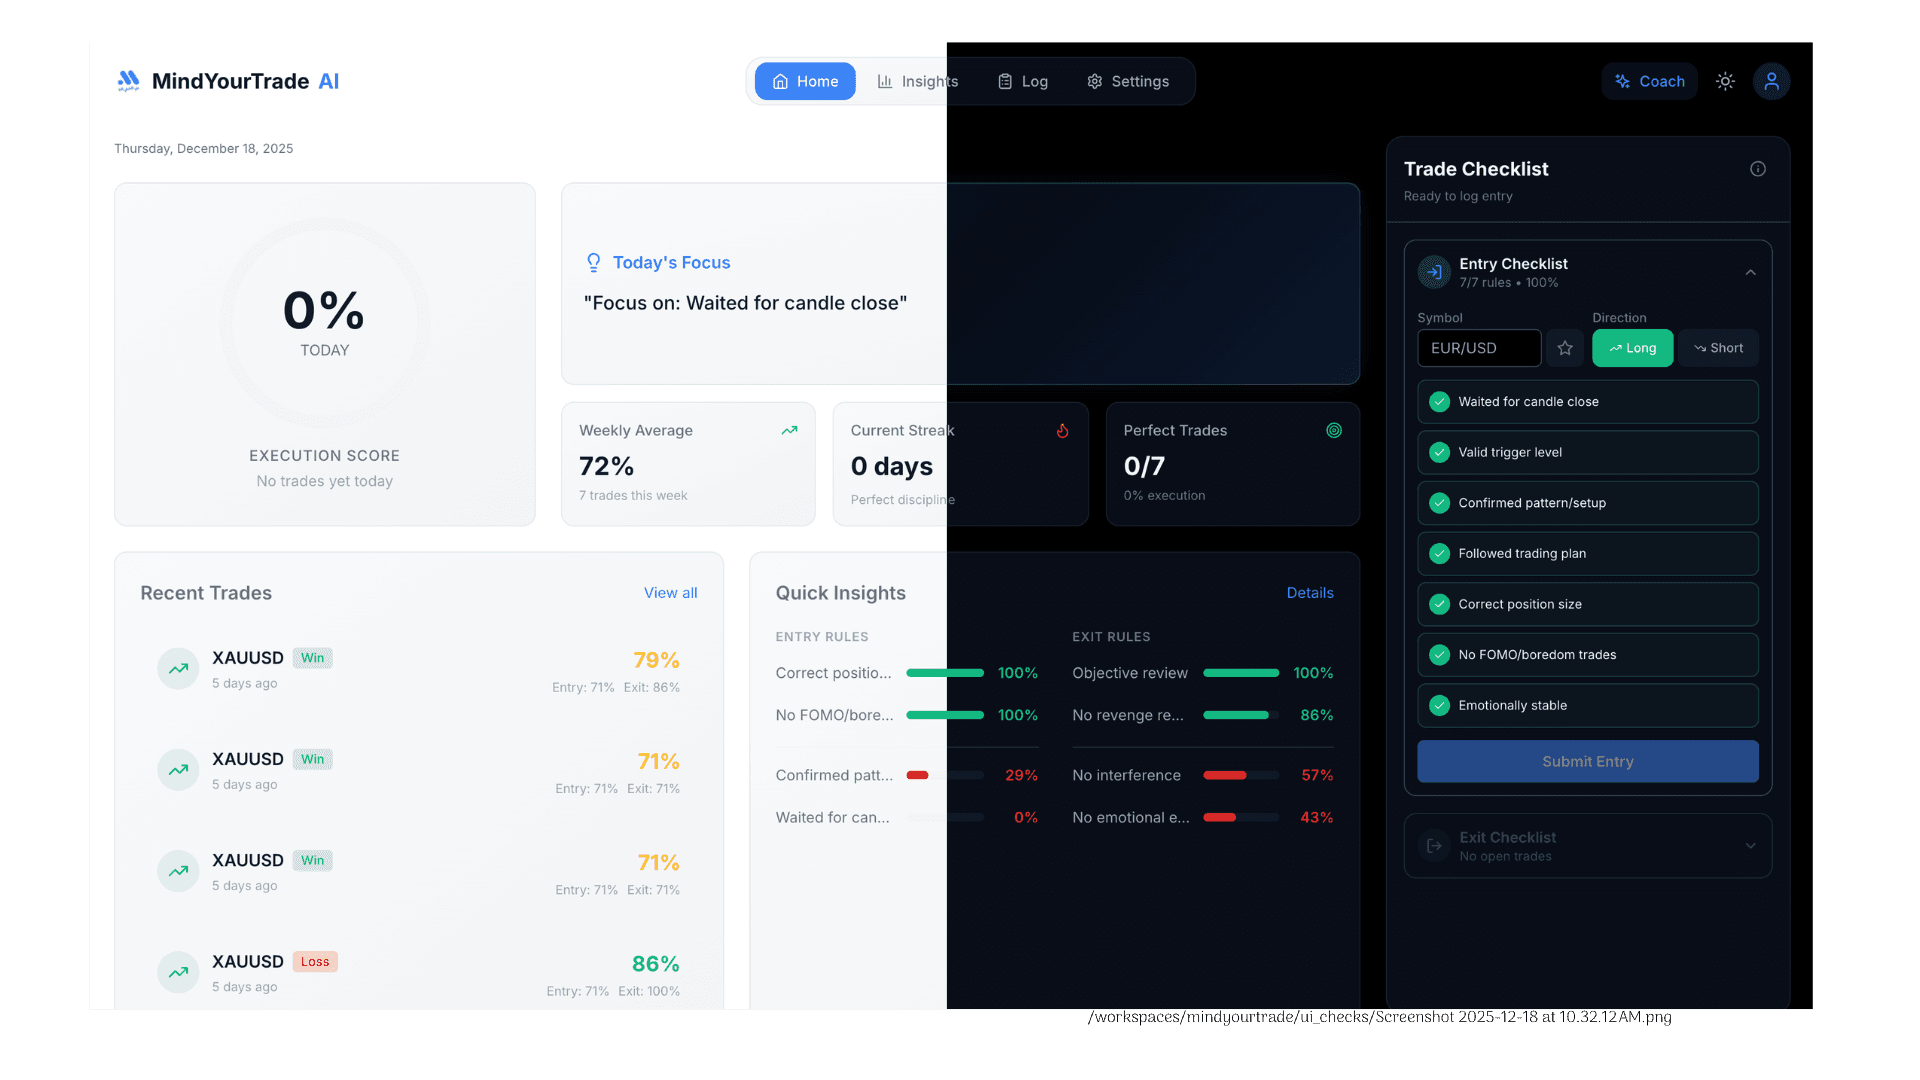Expand the Exit Checklist section
This screenshot has width=1920, height=1080.
tap(1751, 845)
